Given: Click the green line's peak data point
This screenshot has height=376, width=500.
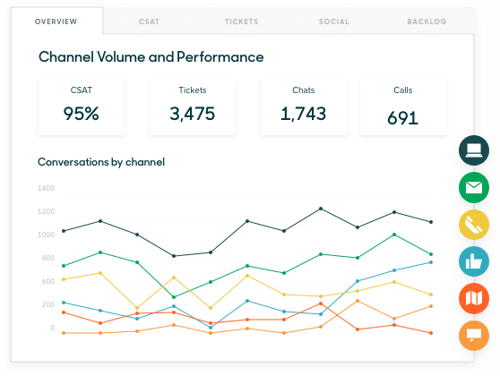Looking at the screenshot, I should click(394, 235).
